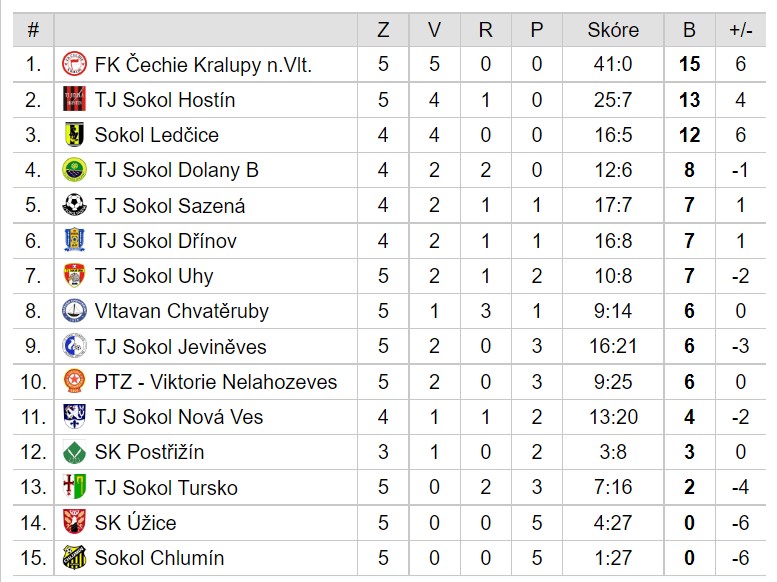This screenshot has width=777, height=582.
Task: Click the SK Úžice red crest
Action: click(x=74, y=522)
